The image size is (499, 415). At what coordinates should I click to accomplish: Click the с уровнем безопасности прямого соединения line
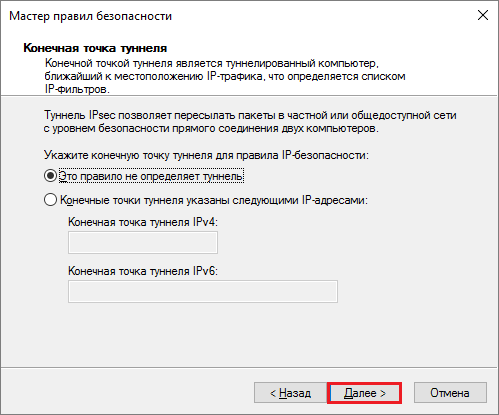(211, 128)
